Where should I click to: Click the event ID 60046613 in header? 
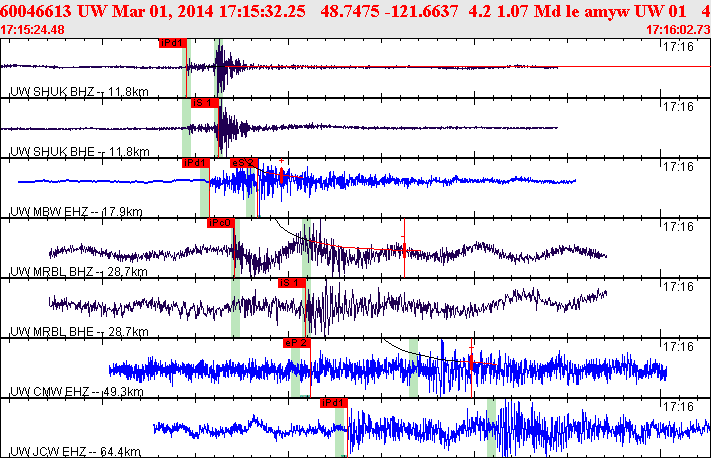pos(35,11)
